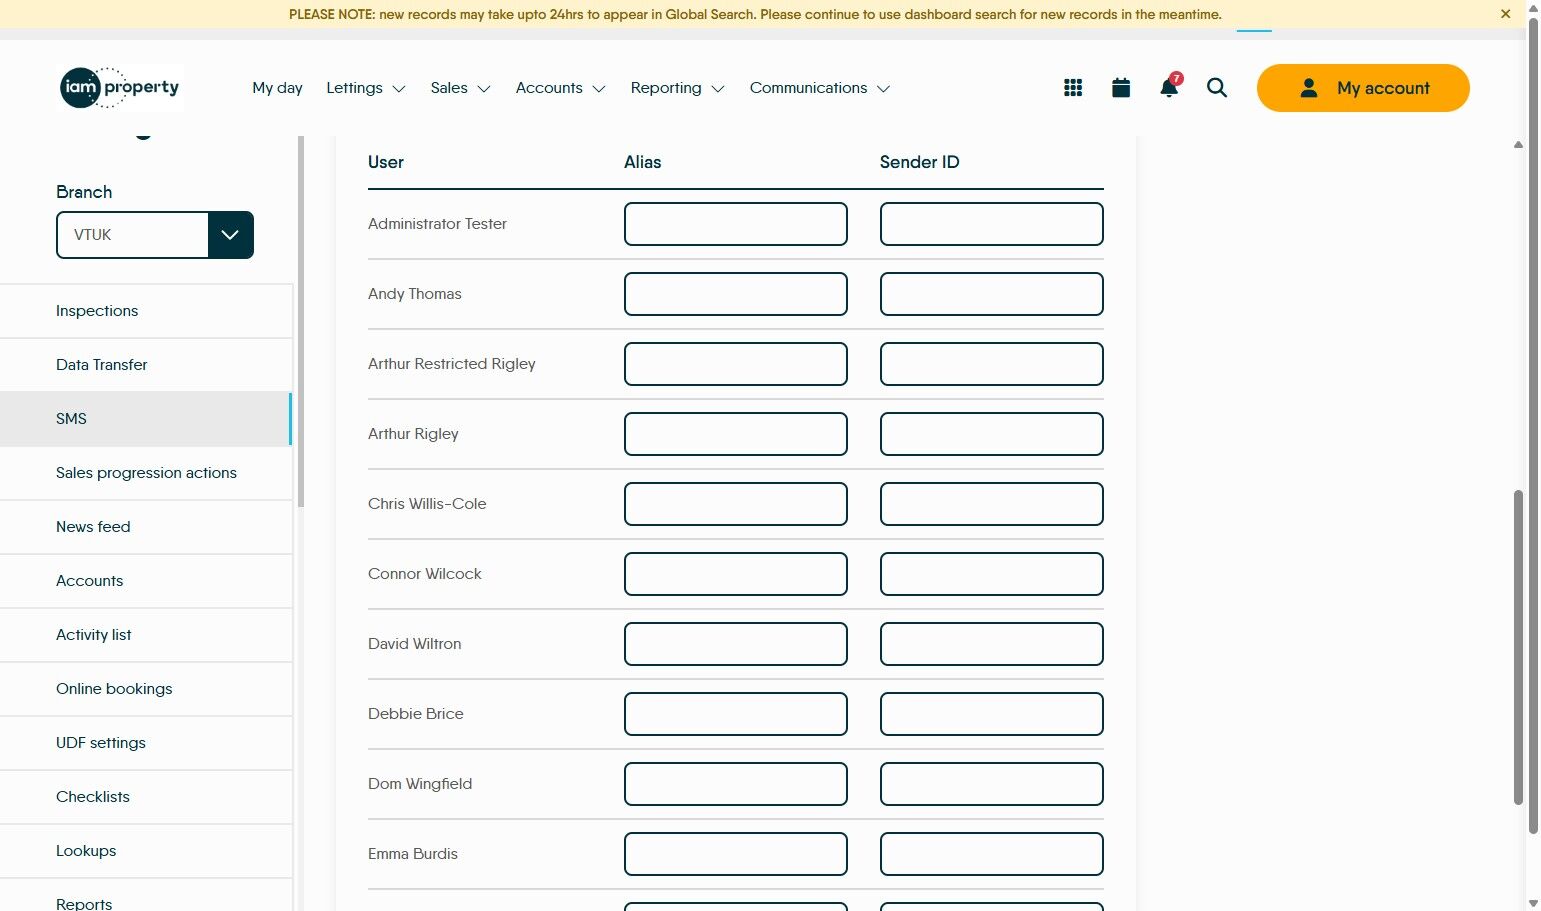Screen dimensions: 1541x911
Task: Click Alias field for Emma Burdis
Action: tap(736, 854)
